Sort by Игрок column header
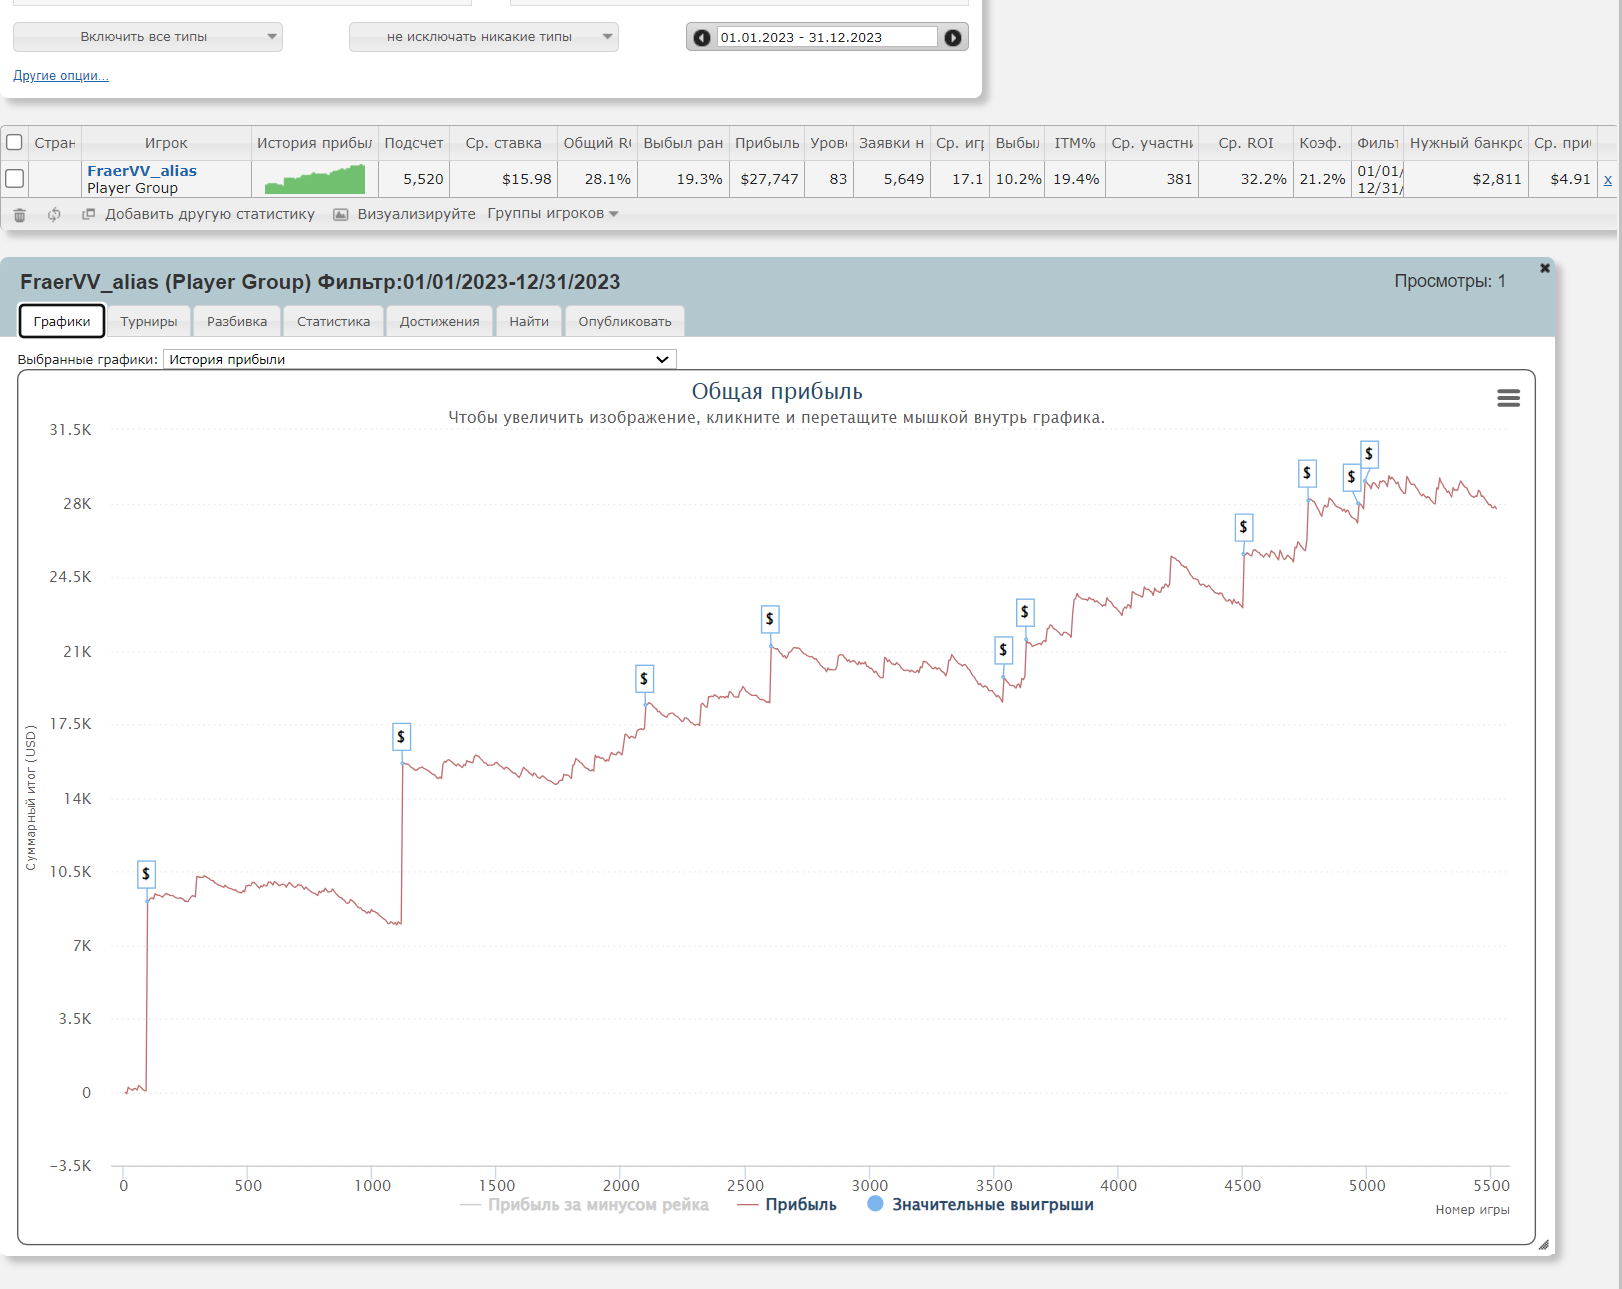 click(166, 143)
